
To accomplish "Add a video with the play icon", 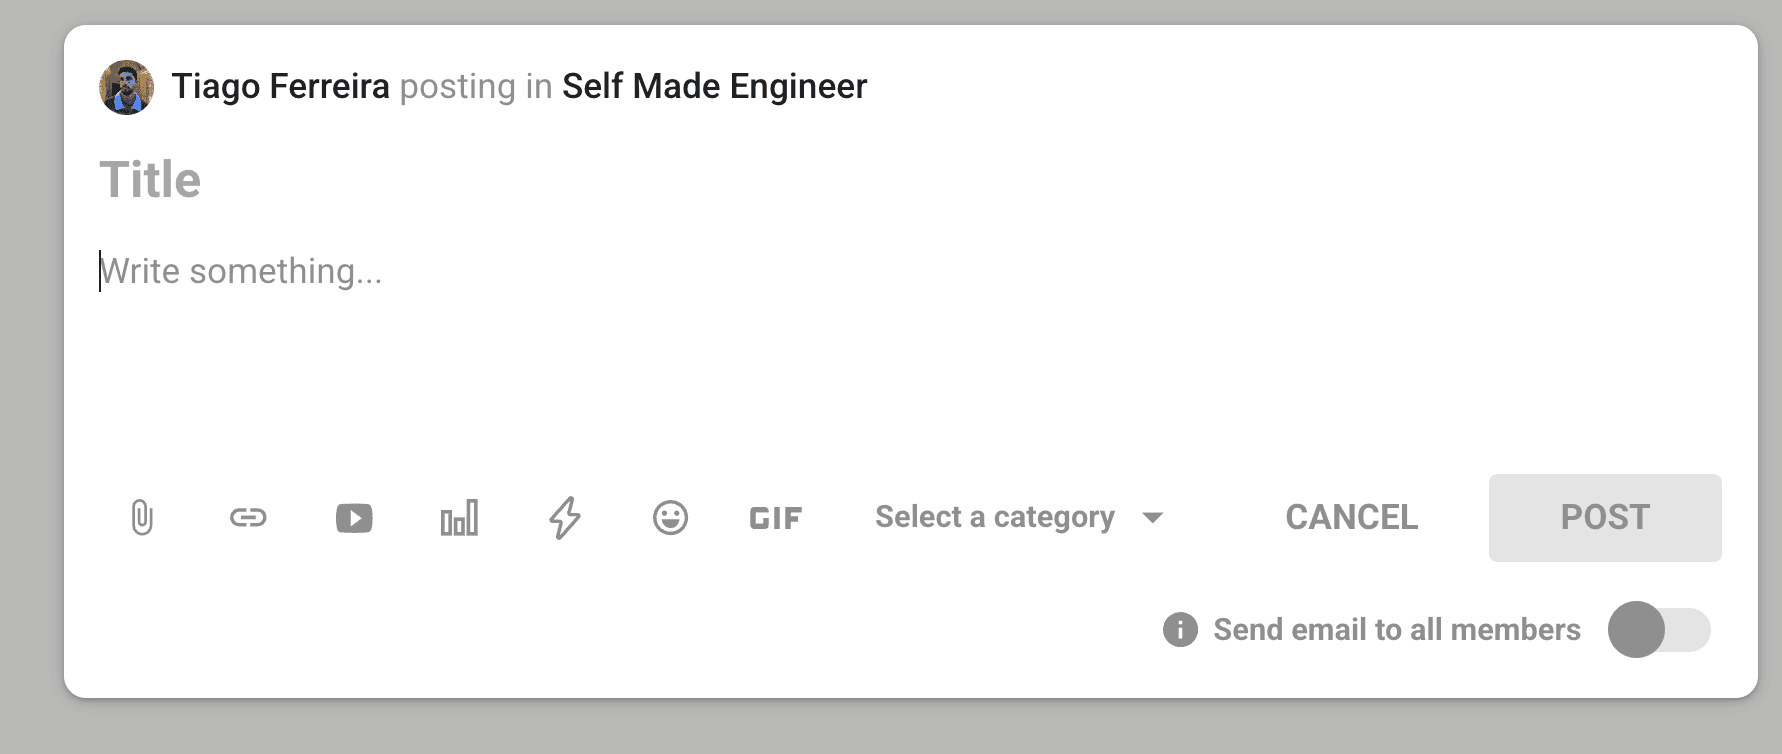I will [x=354, y=518].
